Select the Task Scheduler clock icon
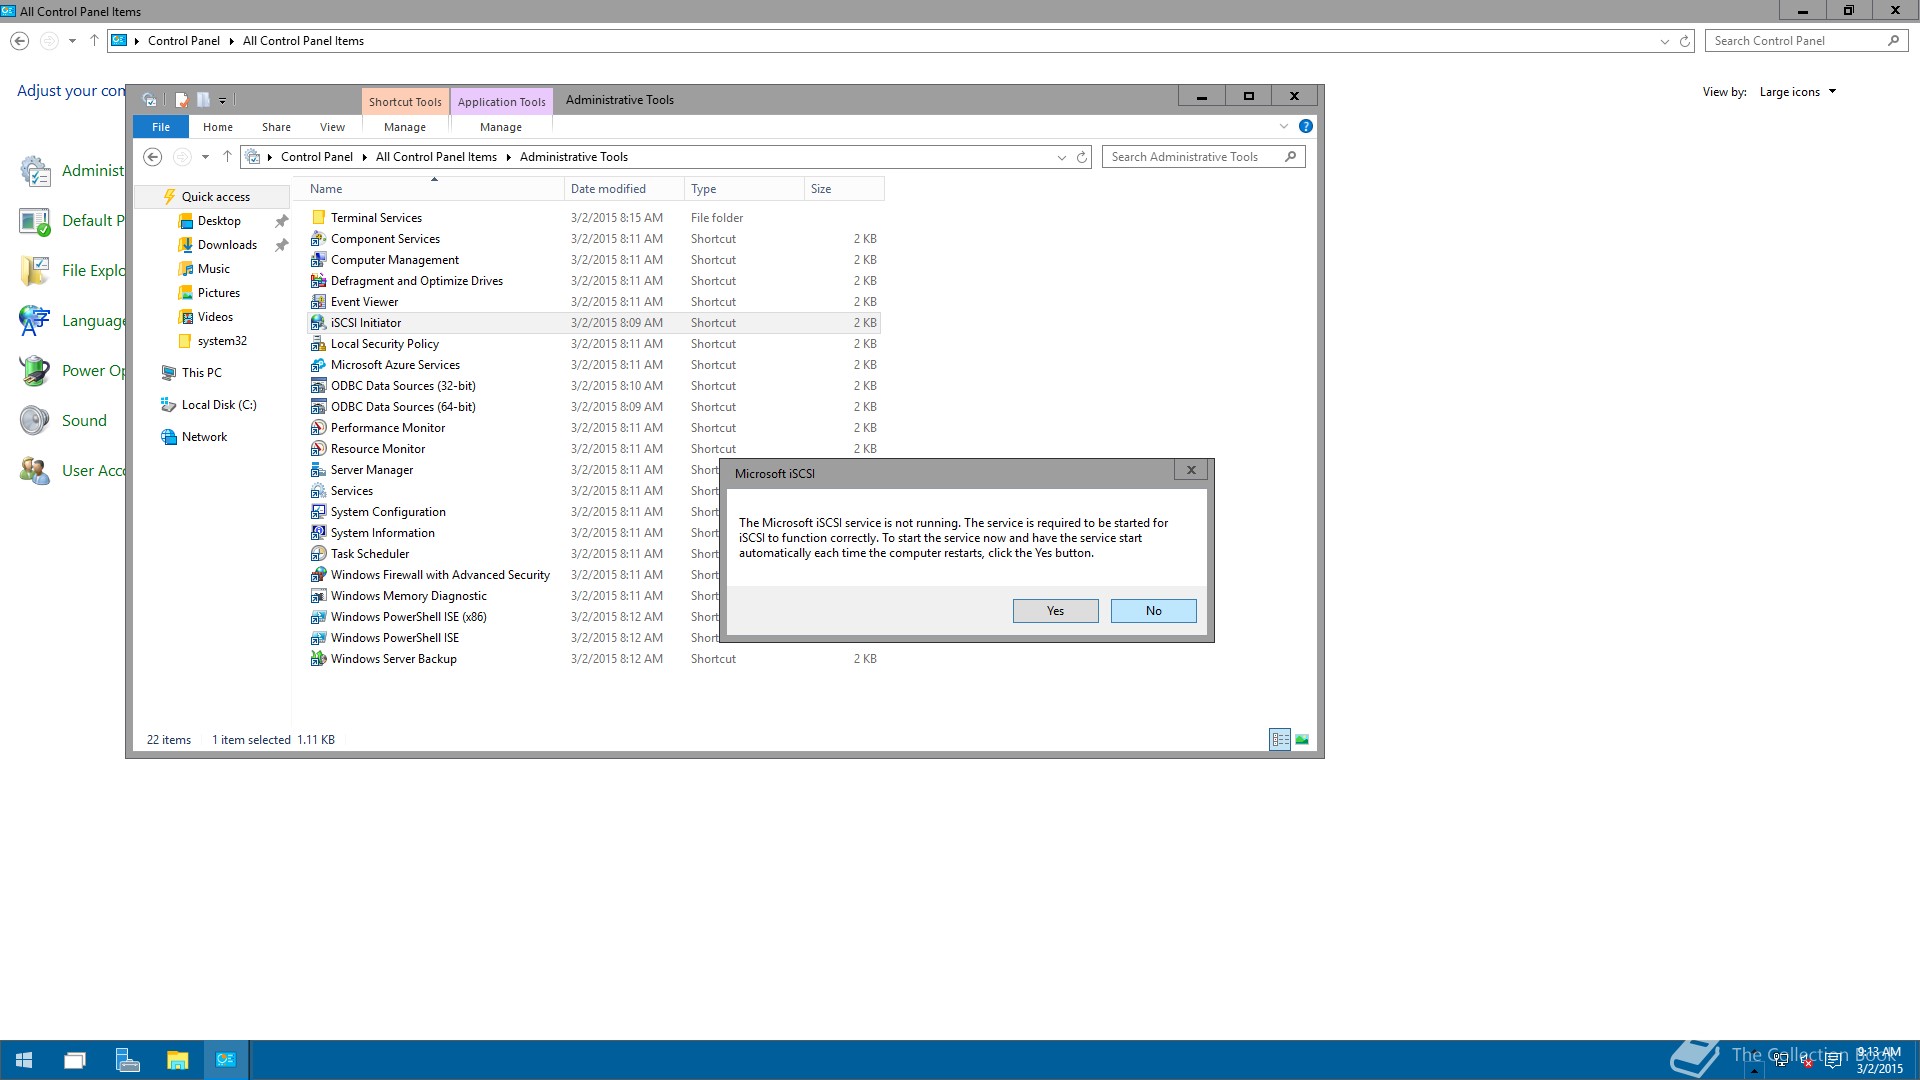 pyautogui.click(x=318, y=554)
